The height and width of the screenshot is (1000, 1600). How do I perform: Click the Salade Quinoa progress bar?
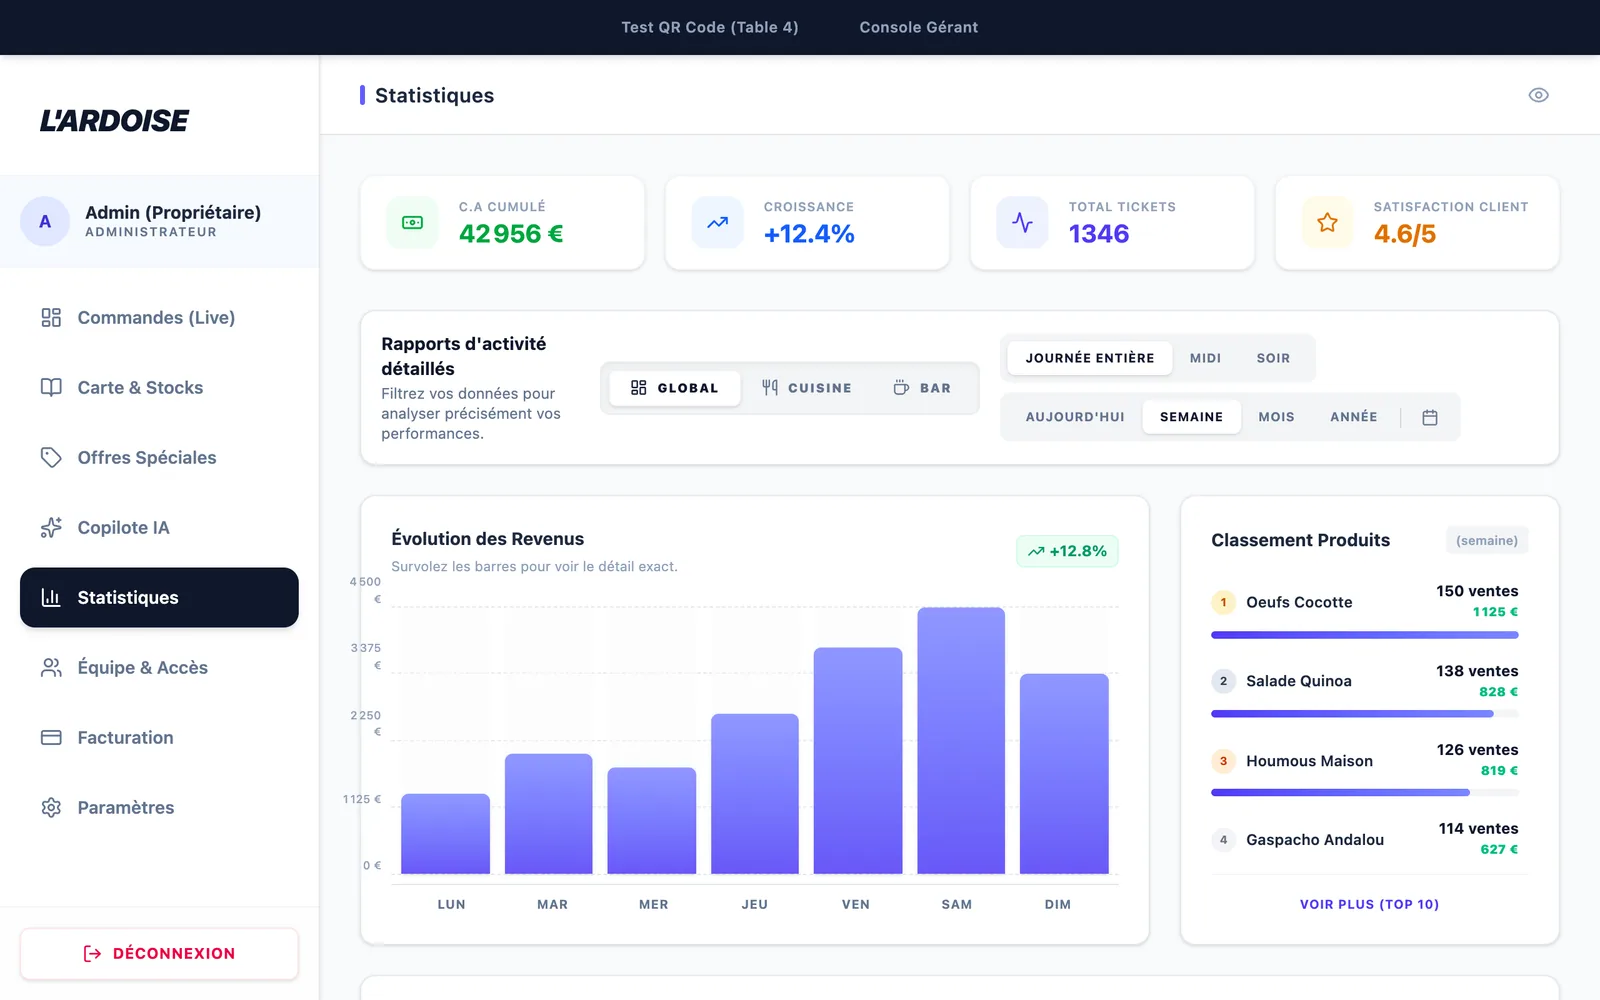1365,714
